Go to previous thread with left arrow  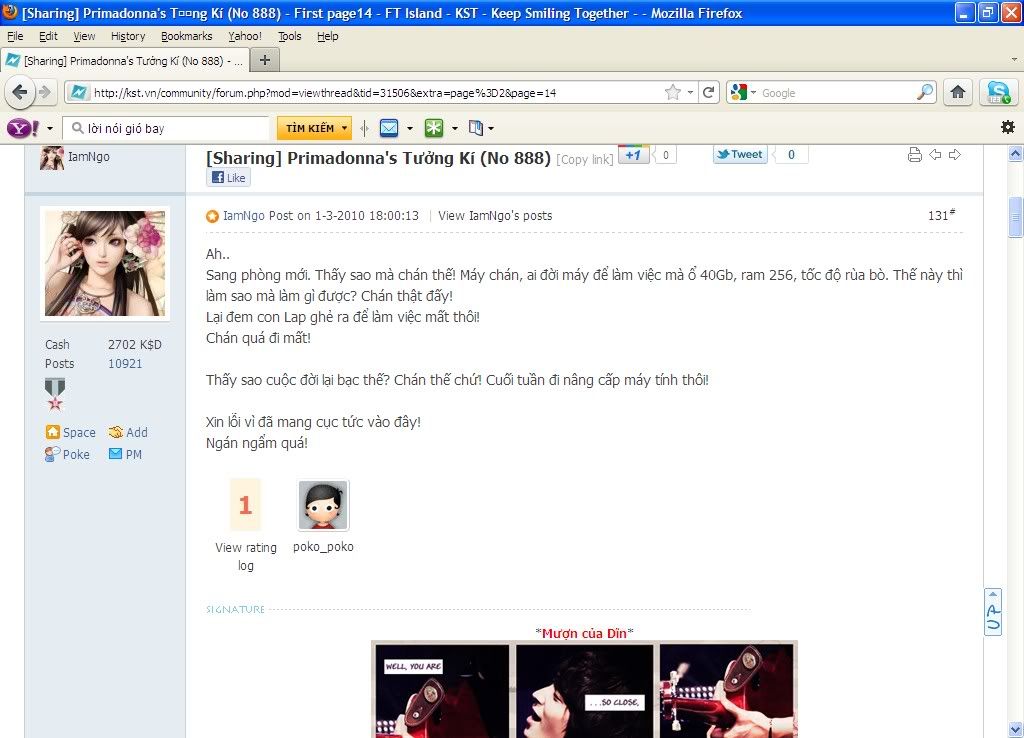pos(935,155)
